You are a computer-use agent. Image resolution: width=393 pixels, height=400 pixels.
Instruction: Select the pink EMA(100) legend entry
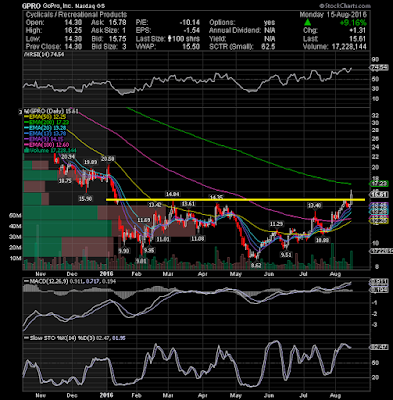(x=46, y=145)
